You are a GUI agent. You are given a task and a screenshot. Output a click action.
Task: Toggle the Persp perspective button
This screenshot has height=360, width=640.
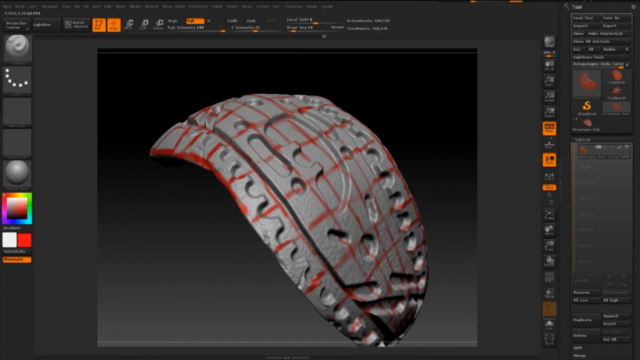coord(549,129)
